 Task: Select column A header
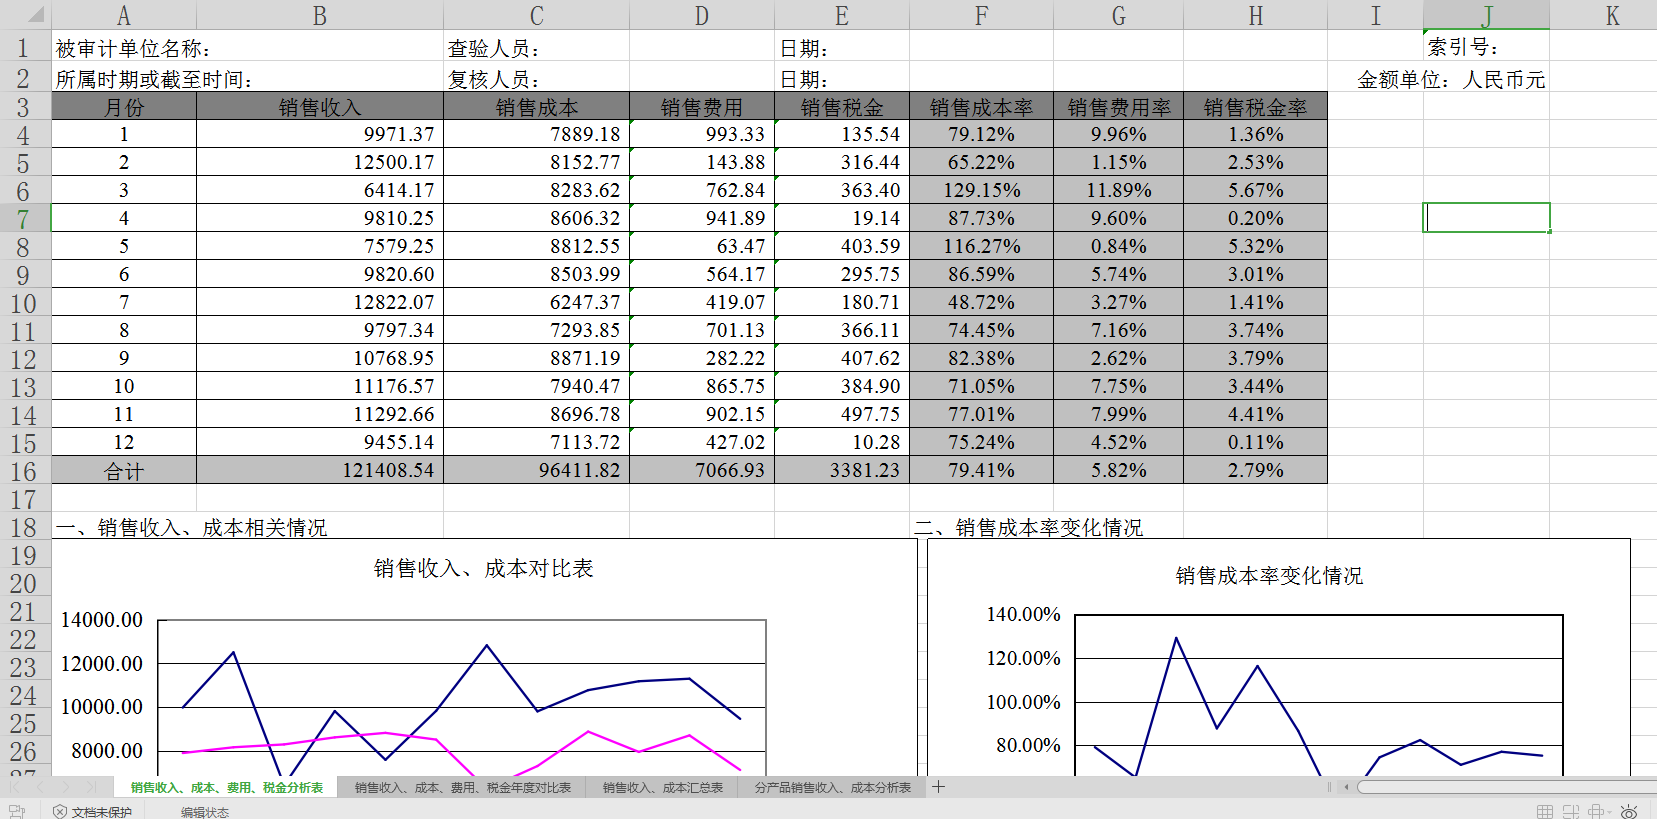point(124,15)
